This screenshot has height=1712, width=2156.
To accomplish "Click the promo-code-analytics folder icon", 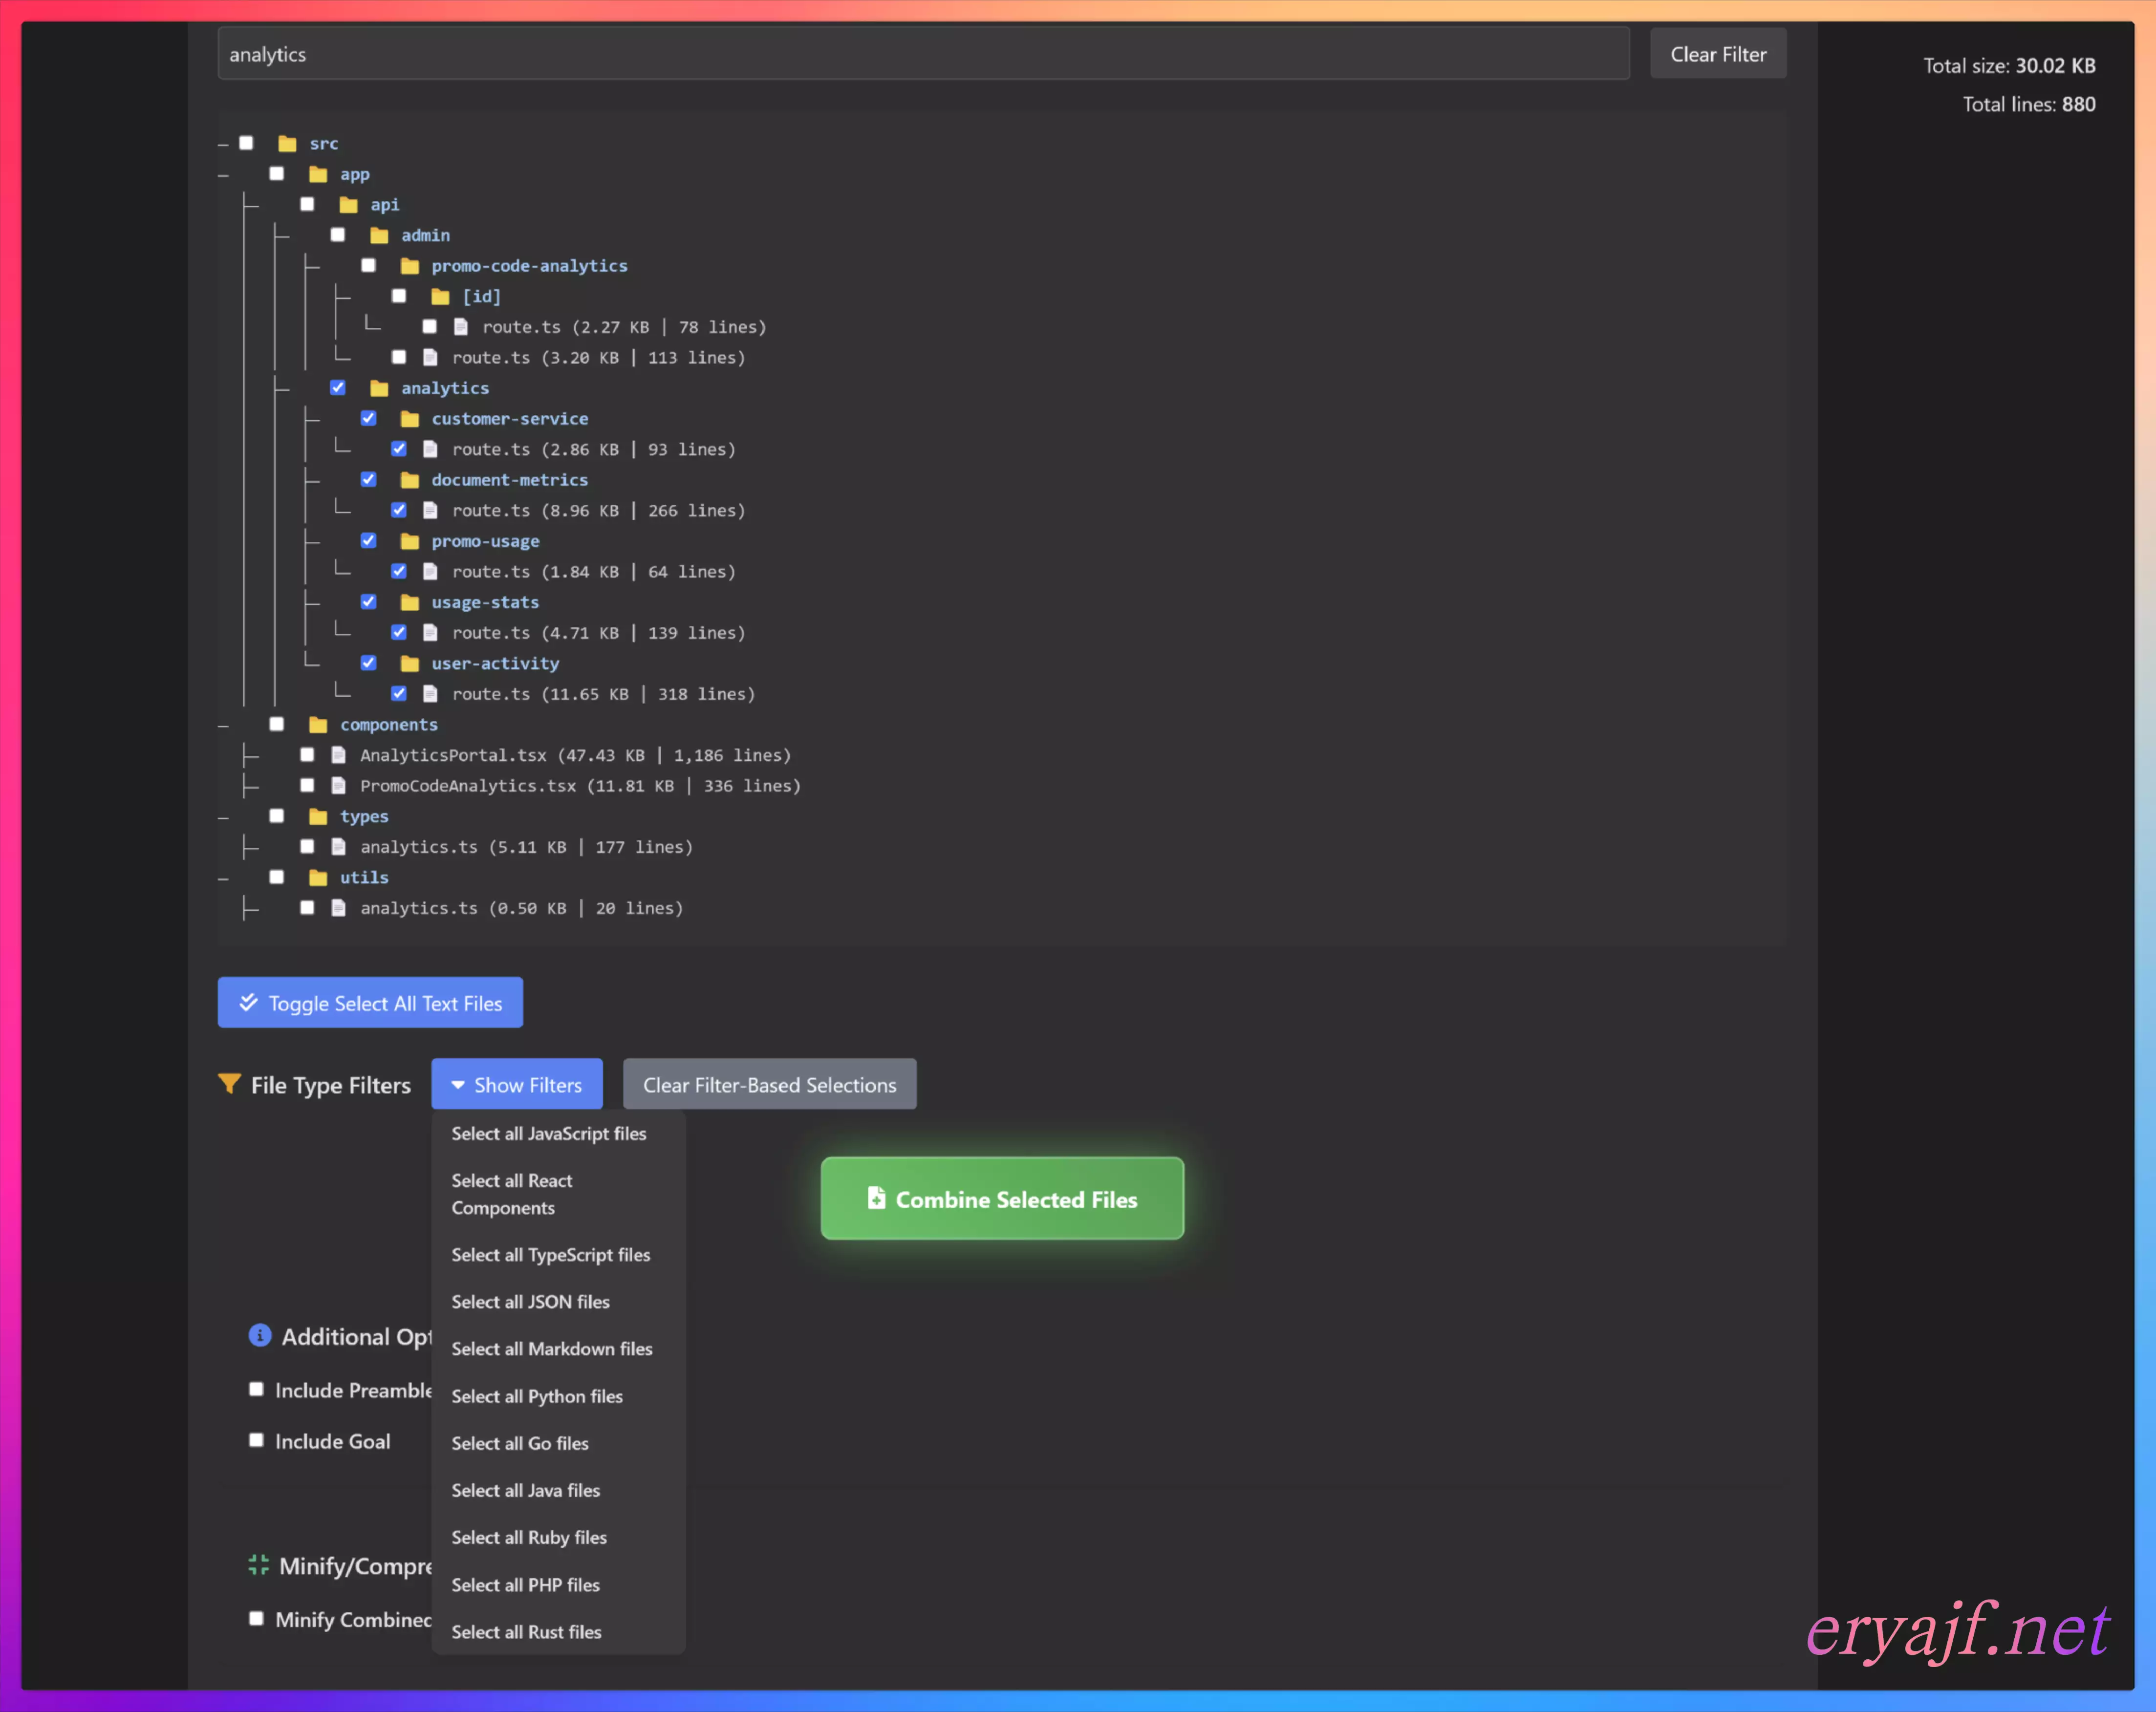I will [x=410, y=266].
